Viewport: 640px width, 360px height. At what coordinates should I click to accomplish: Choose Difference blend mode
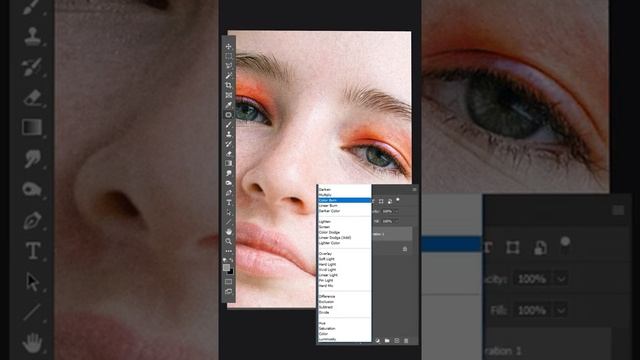coord(327,296)
